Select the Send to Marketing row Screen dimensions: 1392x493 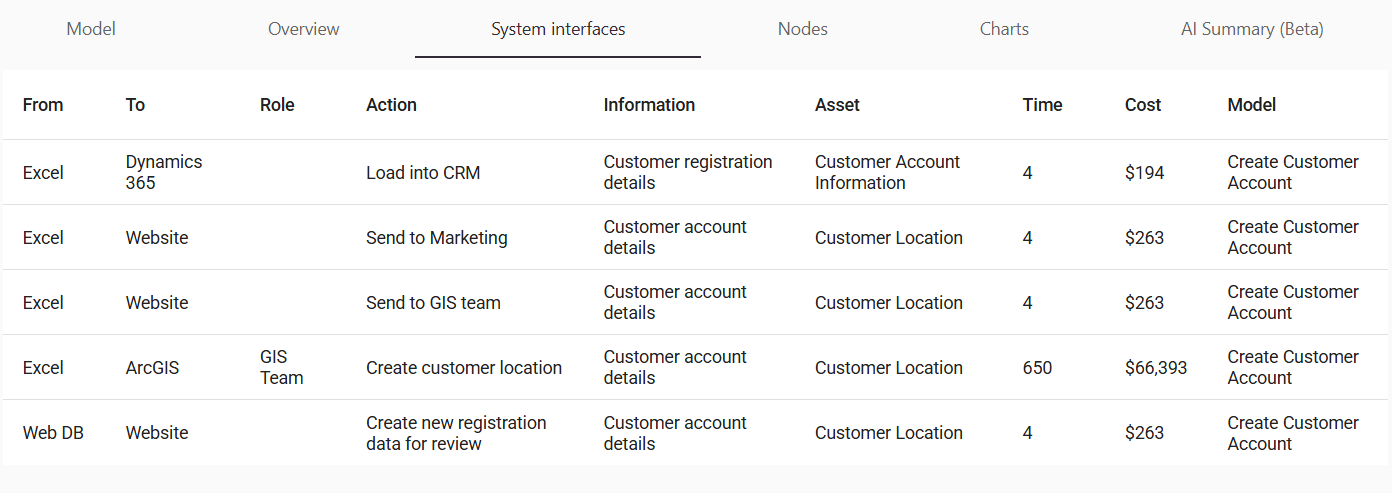click(x=437, y=238)
